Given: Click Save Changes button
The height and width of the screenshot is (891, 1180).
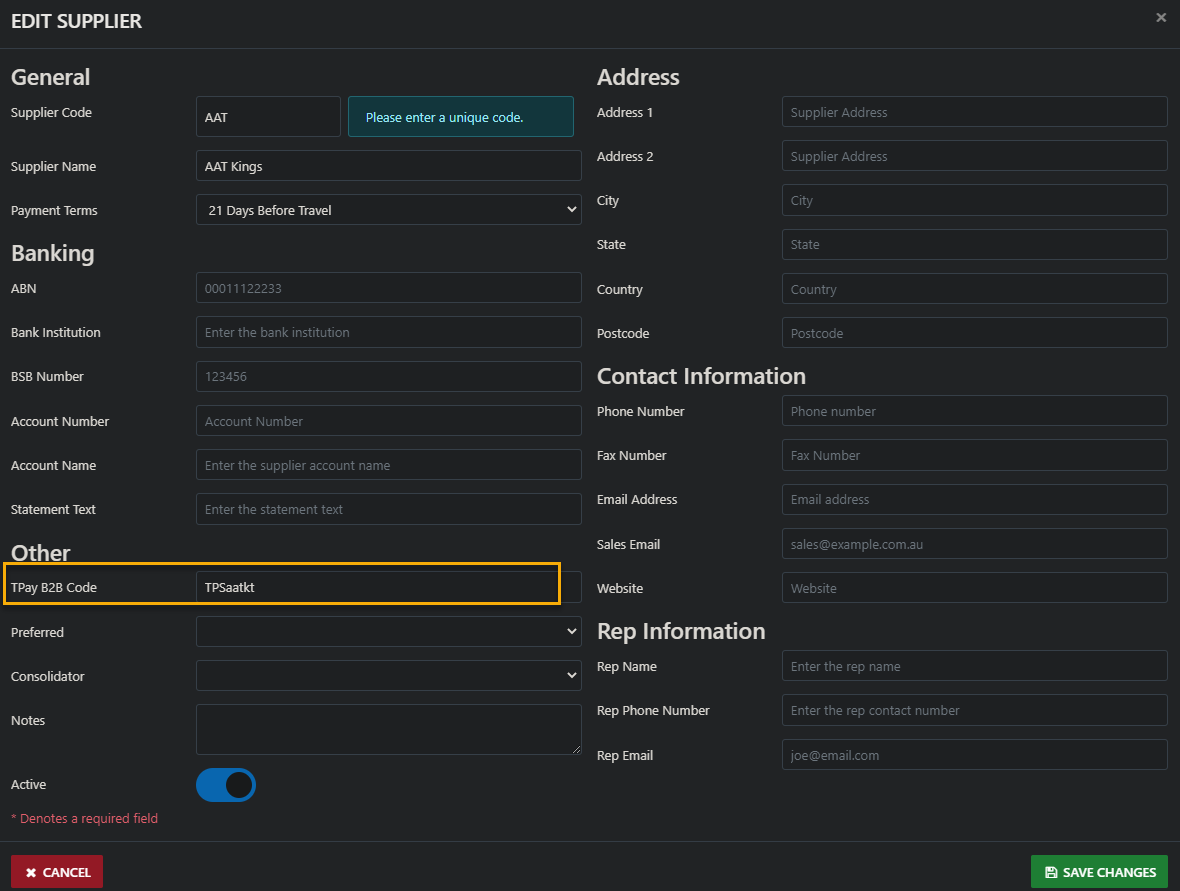Looking at the screenshot, I should (x=1099, y=872).
